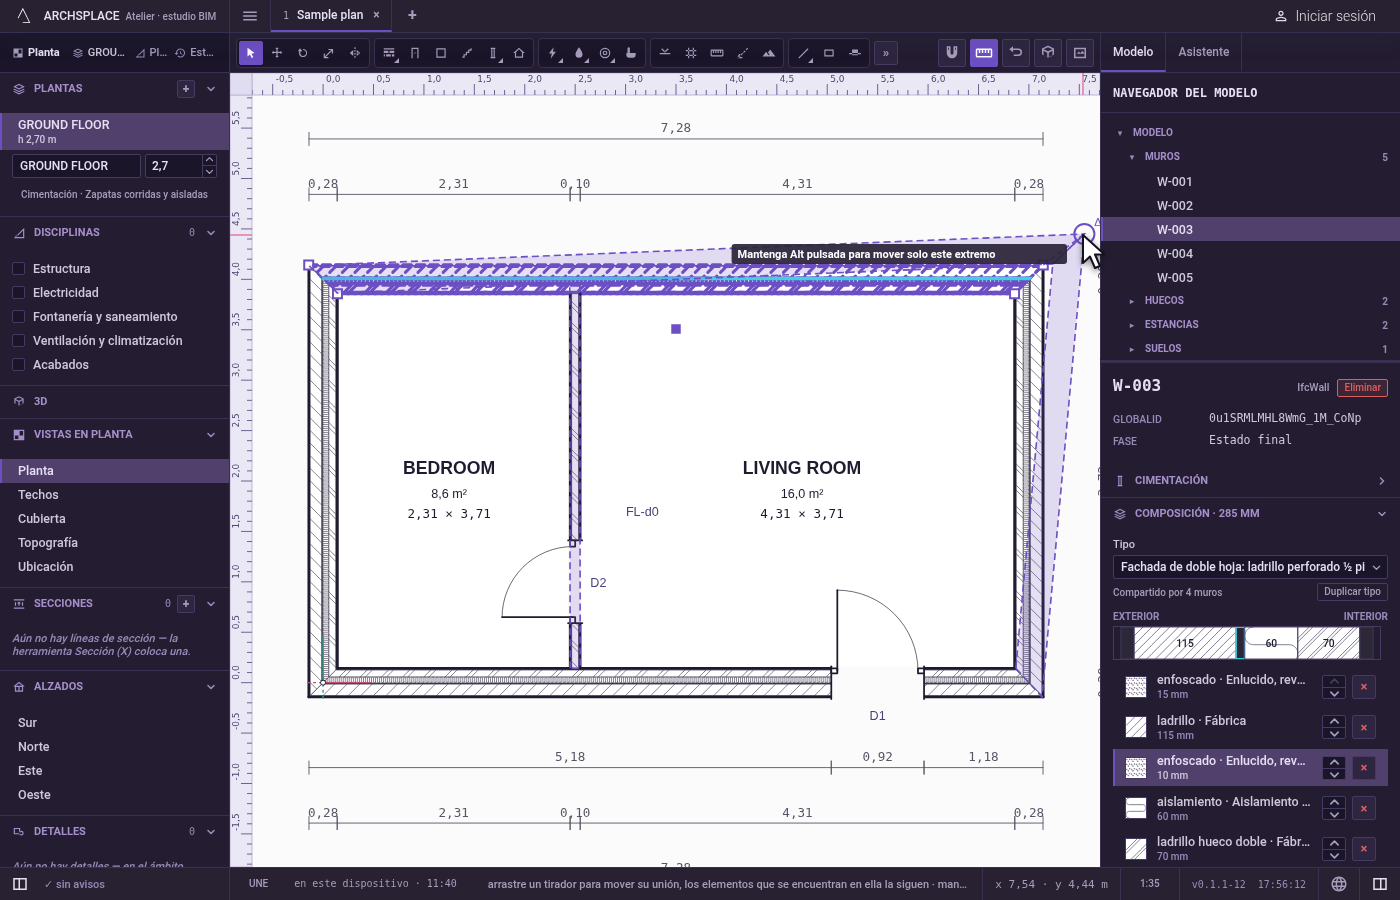The image size is (1400, 900).
Task: Switch to the Asistente tab
Action: pyautogui.click(x=1204, y=52)
